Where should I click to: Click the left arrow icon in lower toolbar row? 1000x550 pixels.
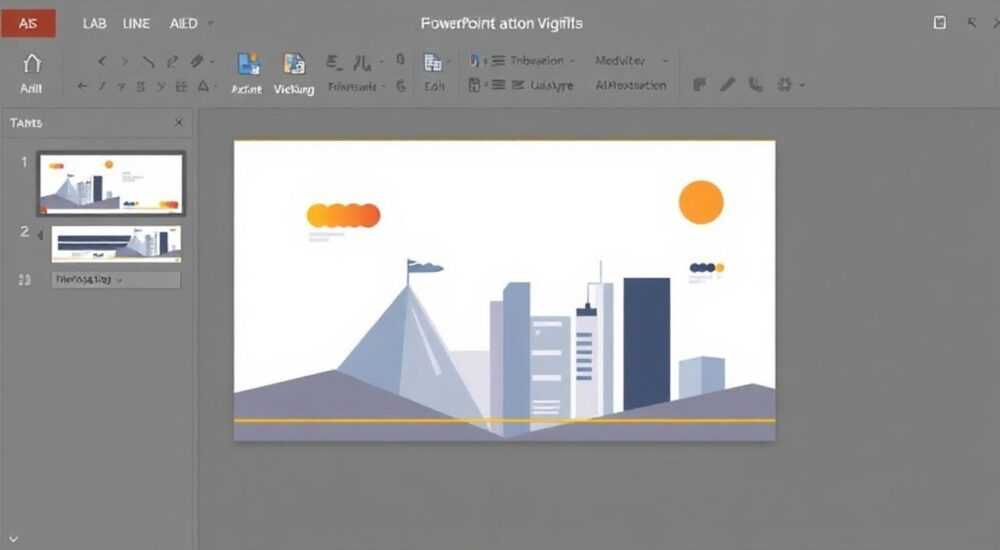tap(82, 85)
